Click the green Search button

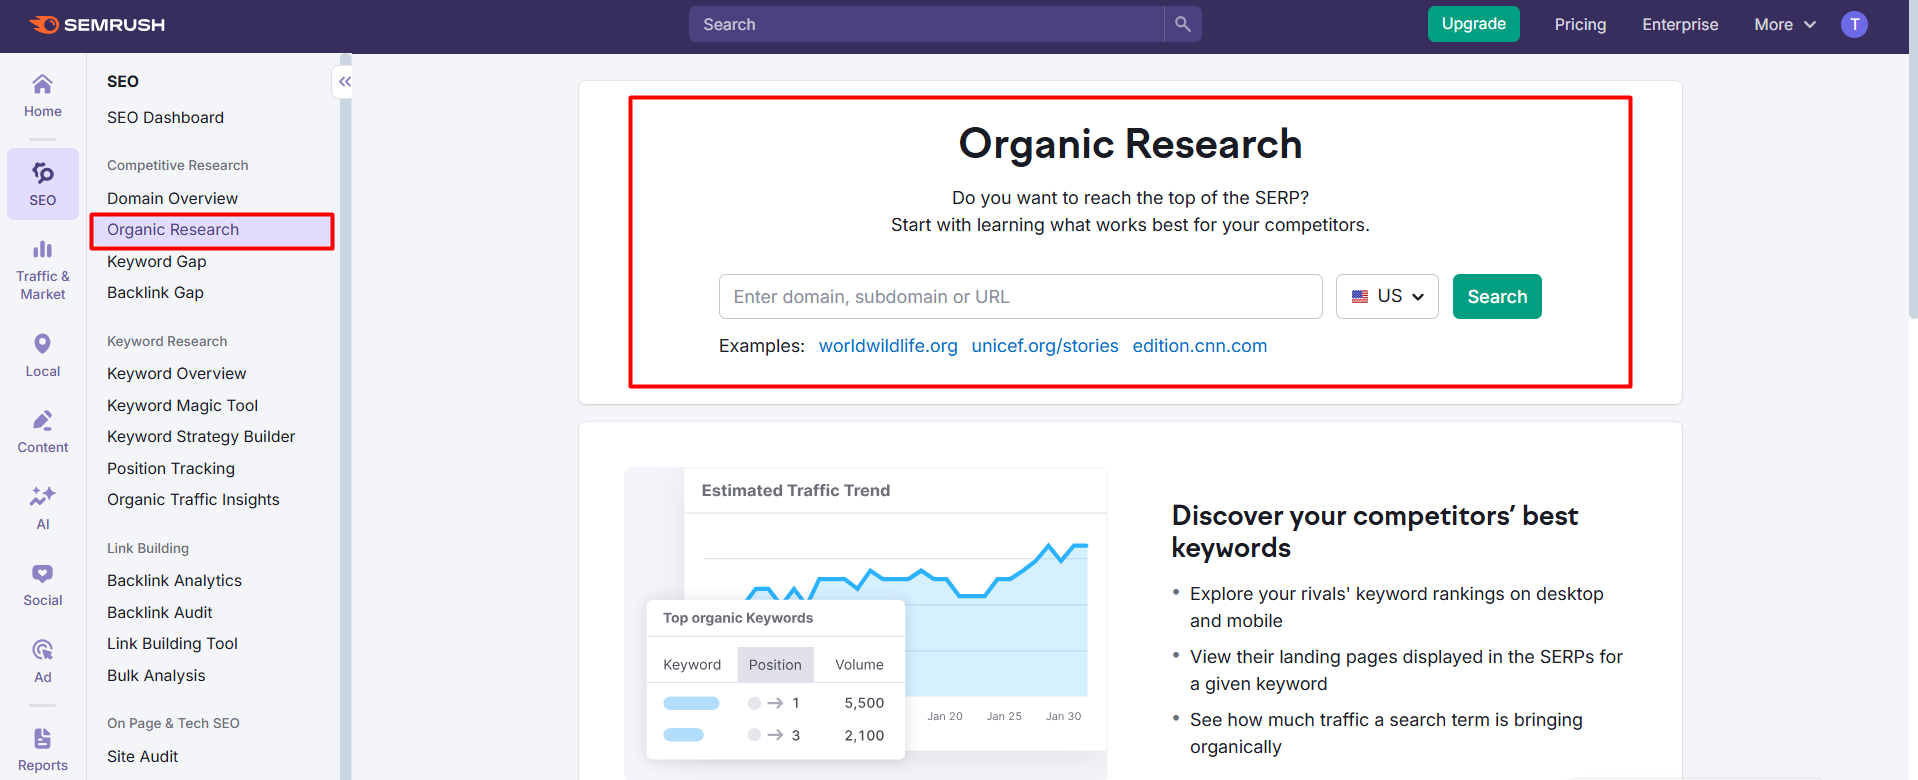click(x=1497, y=297)
